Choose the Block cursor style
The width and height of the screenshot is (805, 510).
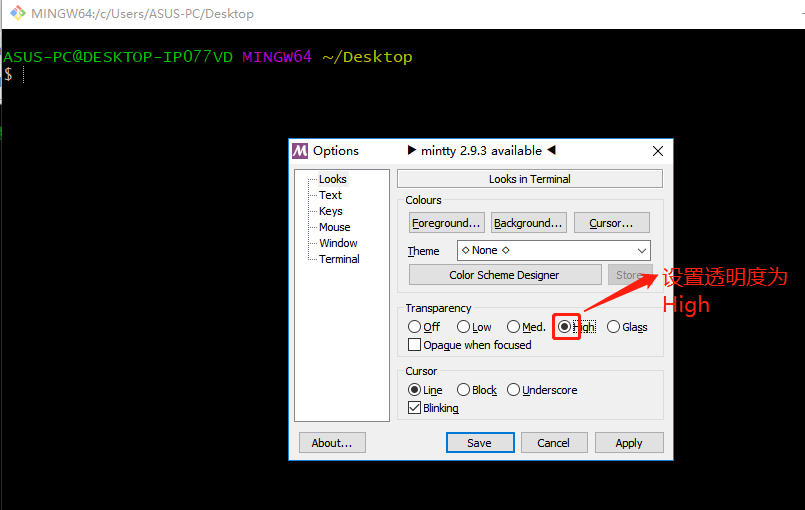tap(464, 390)
